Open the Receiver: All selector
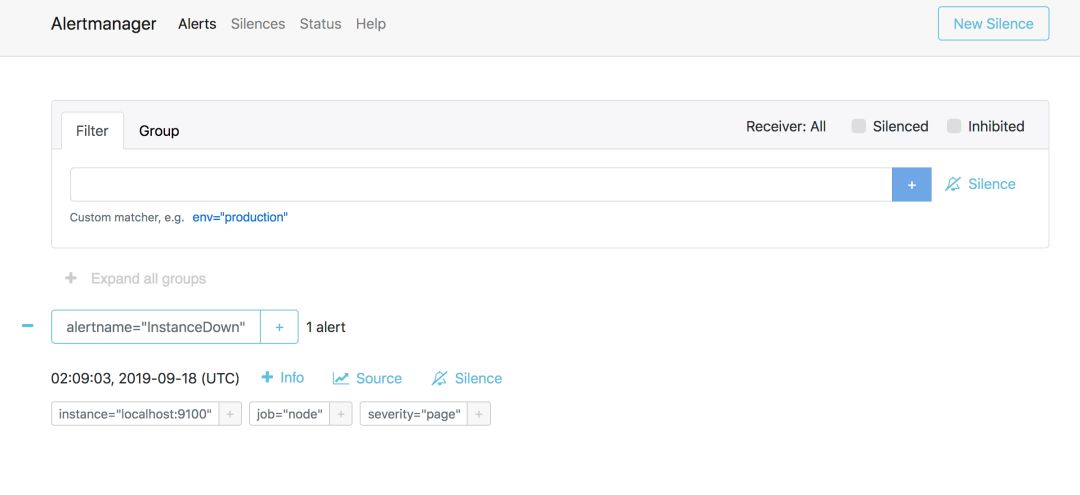Screen dimensions: 1080x495 click(786, 126)
